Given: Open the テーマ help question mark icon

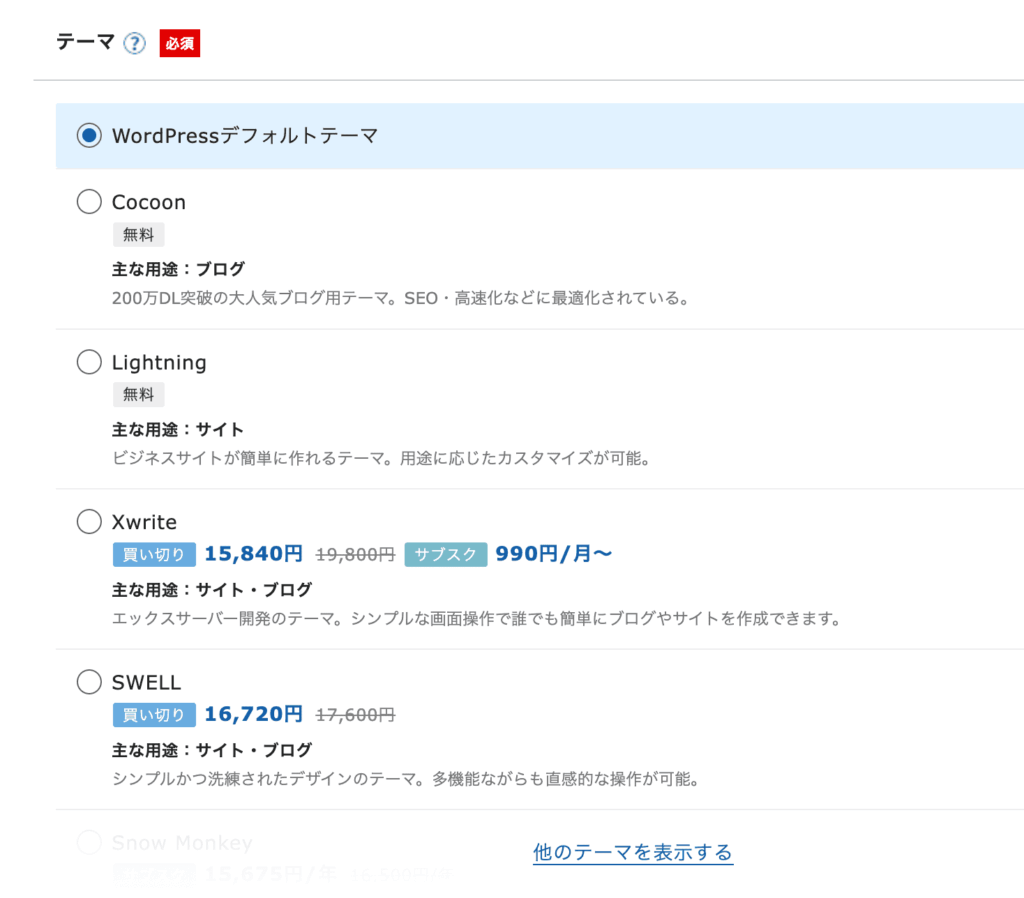Looking at the screenshot, I should [134, 43].
